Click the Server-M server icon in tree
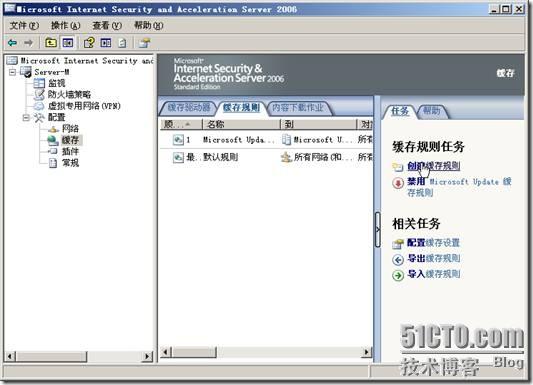The image size is (533, 385). click(x=26, y=72)
